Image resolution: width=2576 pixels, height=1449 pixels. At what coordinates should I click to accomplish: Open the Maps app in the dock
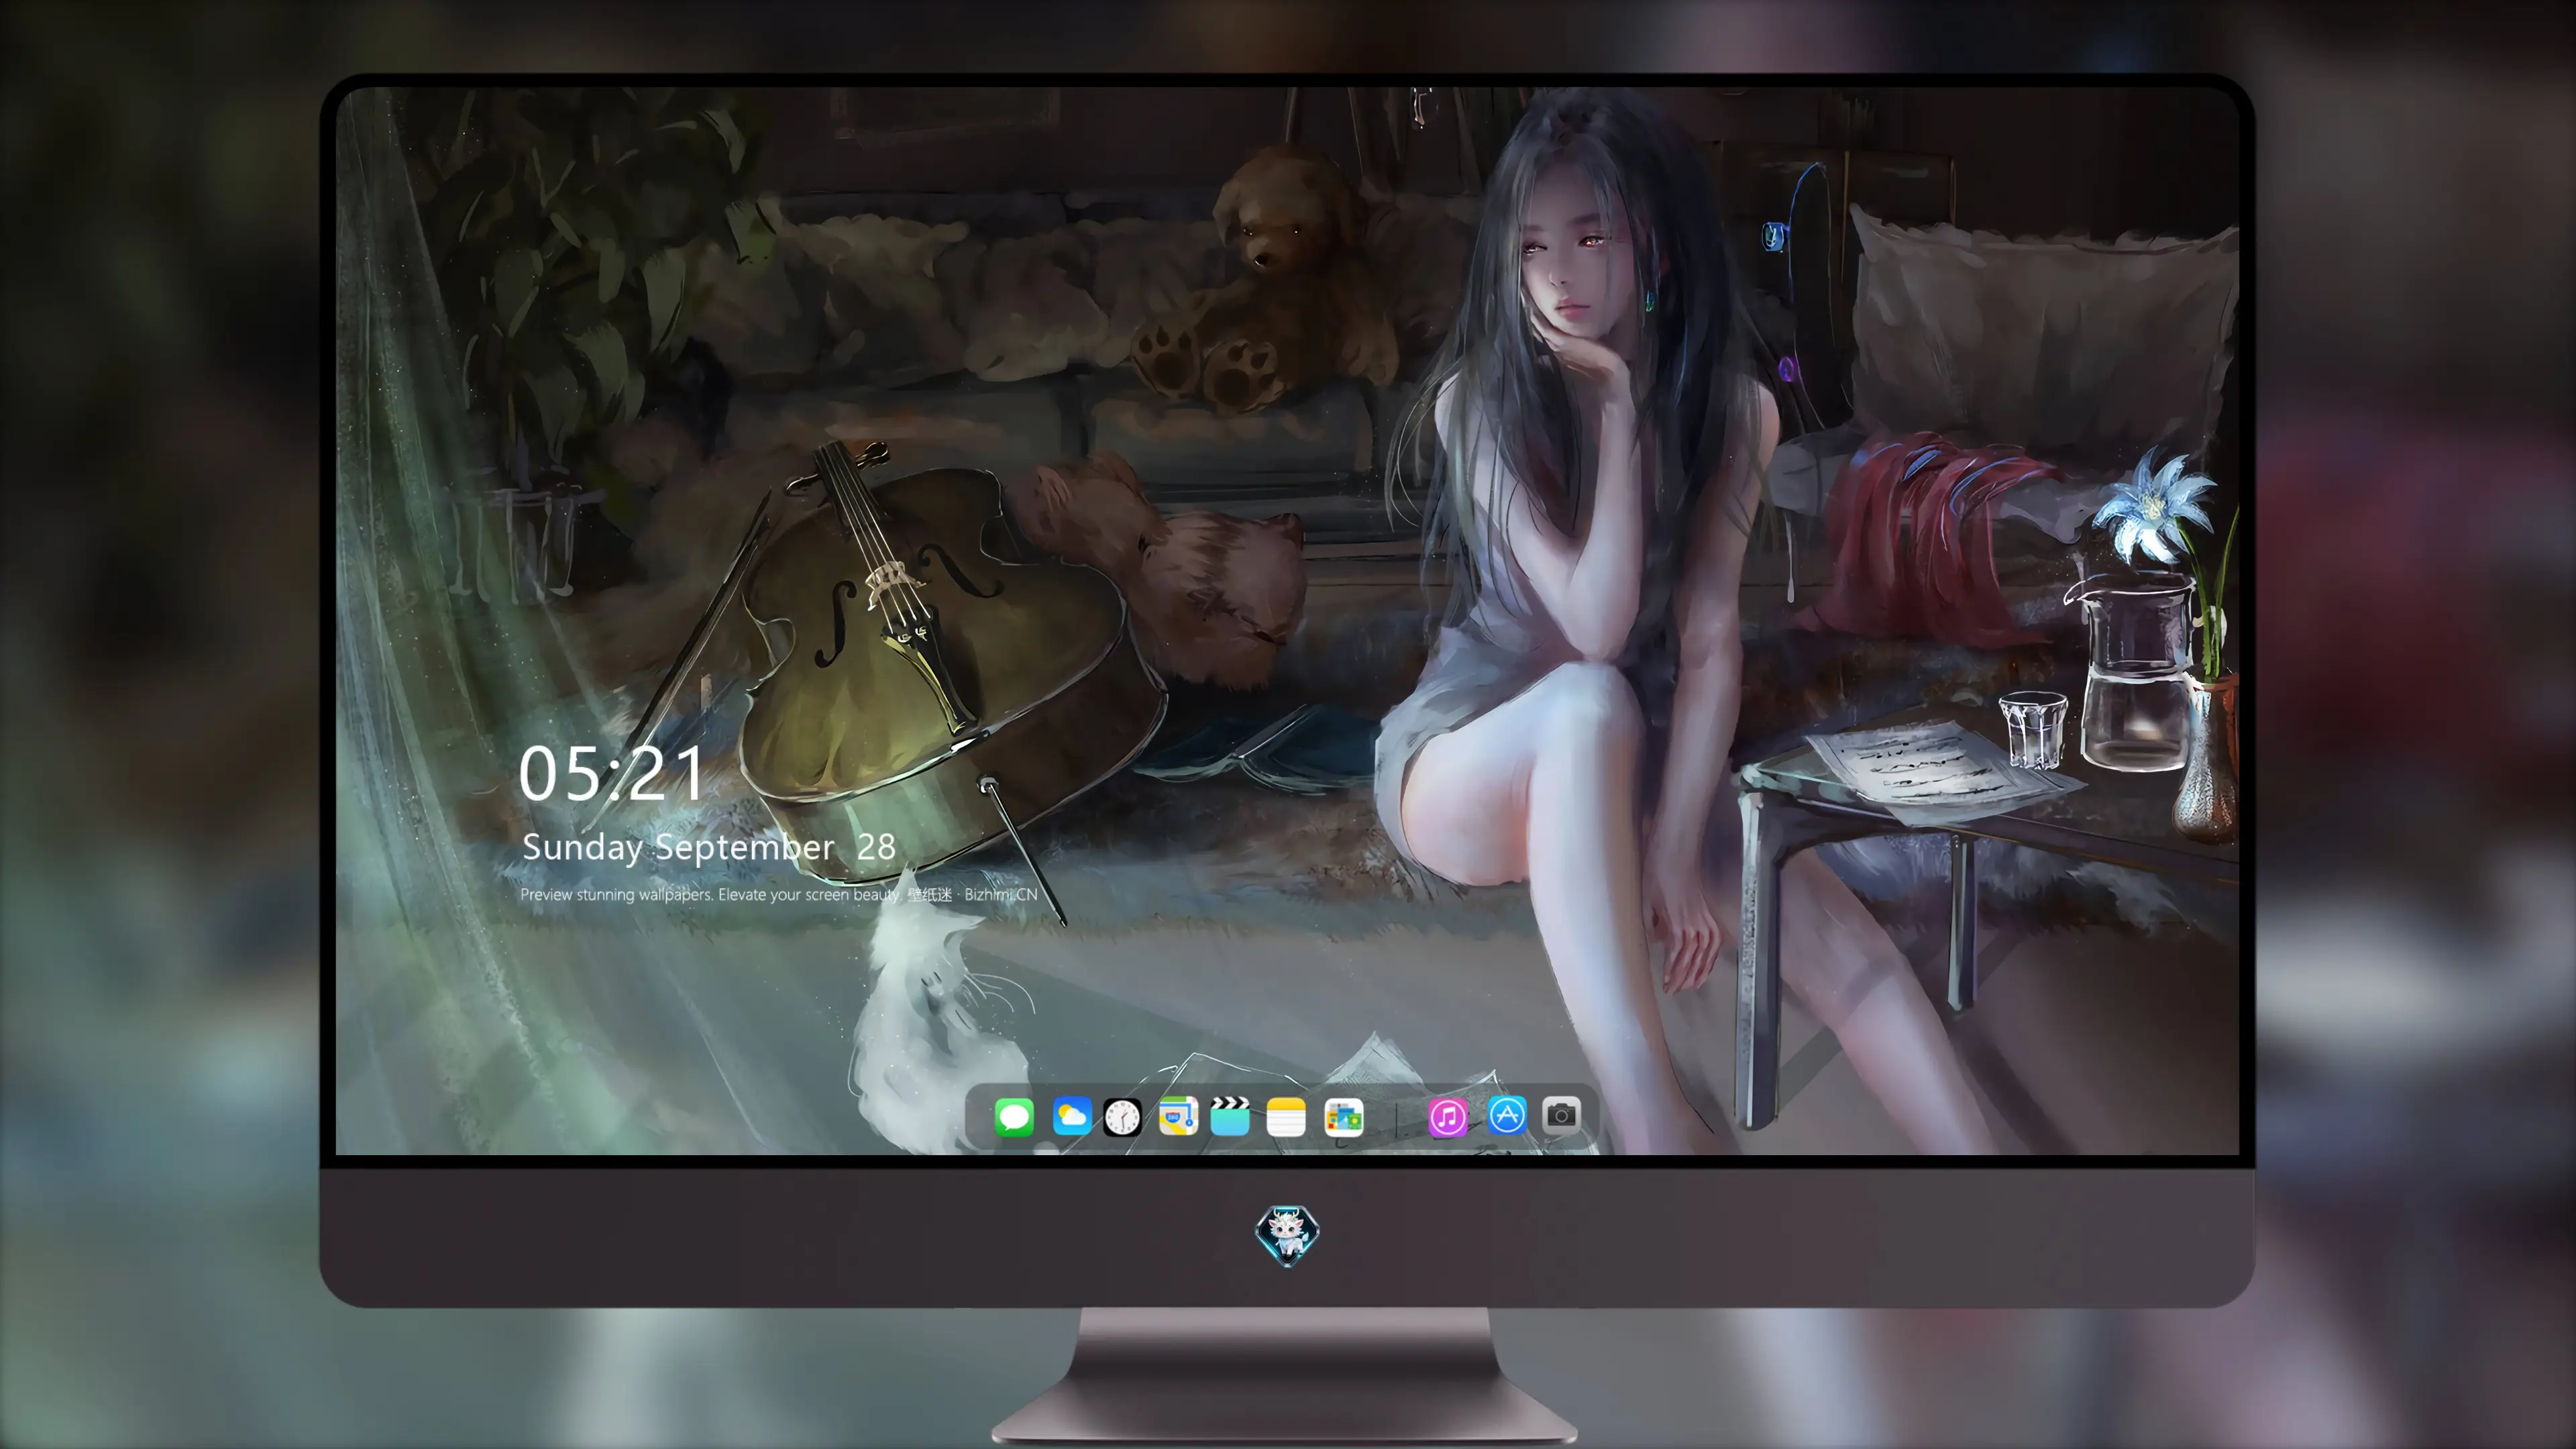click(x=1178, y=1116)
